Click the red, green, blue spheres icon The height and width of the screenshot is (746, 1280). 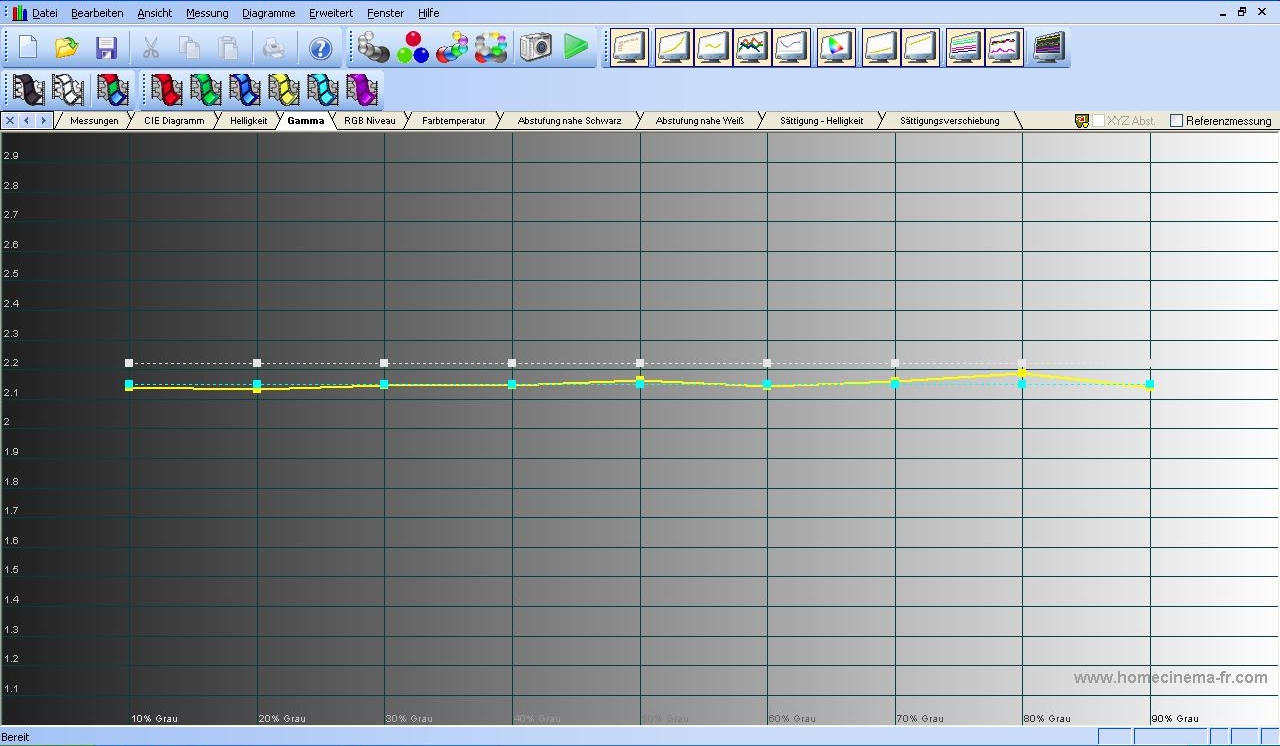tap(412, 47)
